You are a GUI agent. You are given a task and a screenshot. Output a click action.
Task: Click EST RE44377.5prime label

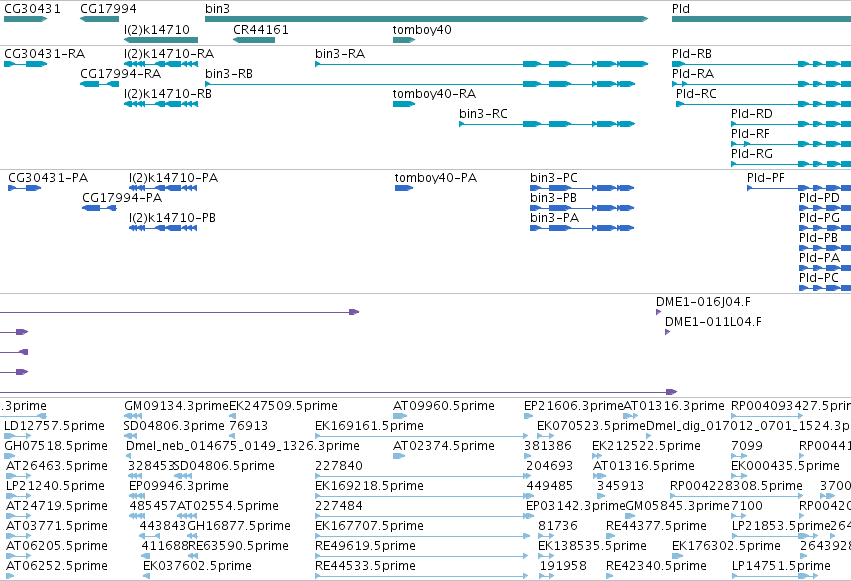click(x=656, y=527)
